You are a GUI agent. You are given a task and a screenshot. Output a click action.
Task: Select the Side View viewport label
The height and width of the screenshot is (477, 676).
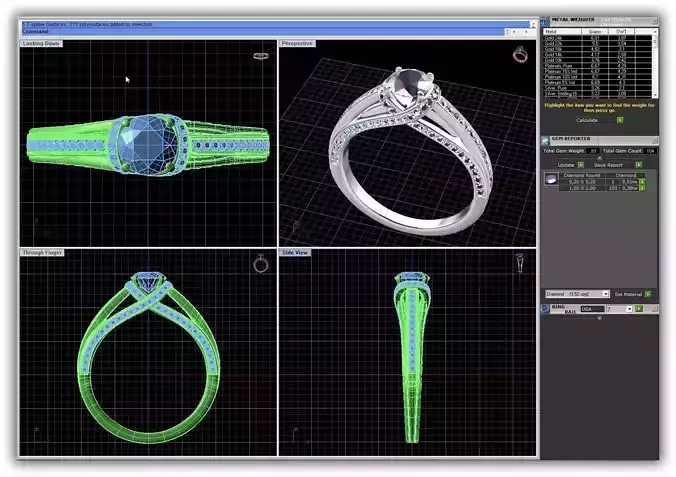pyautogui.click(x=295, y=253)
